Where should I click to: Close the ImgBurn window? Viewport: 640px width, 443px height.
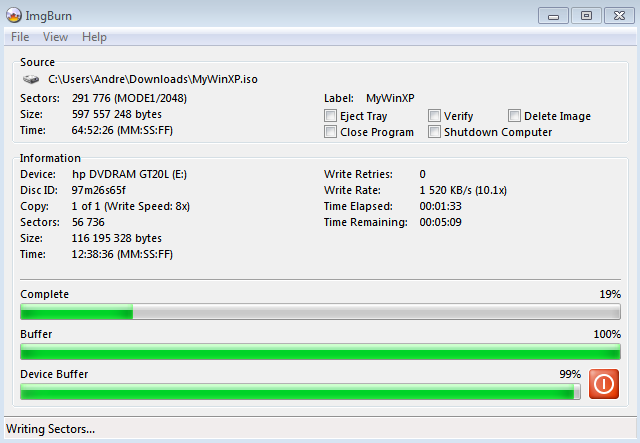pos(616,15)
